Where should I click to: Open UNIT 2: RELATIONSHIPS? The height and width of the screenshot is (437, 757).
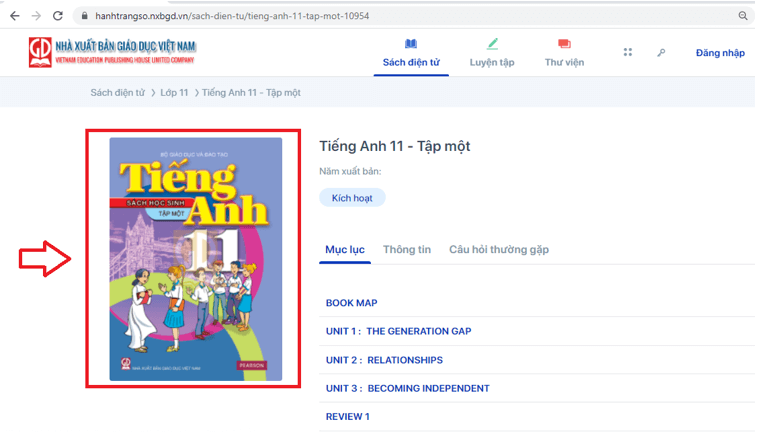pos(384,360)
